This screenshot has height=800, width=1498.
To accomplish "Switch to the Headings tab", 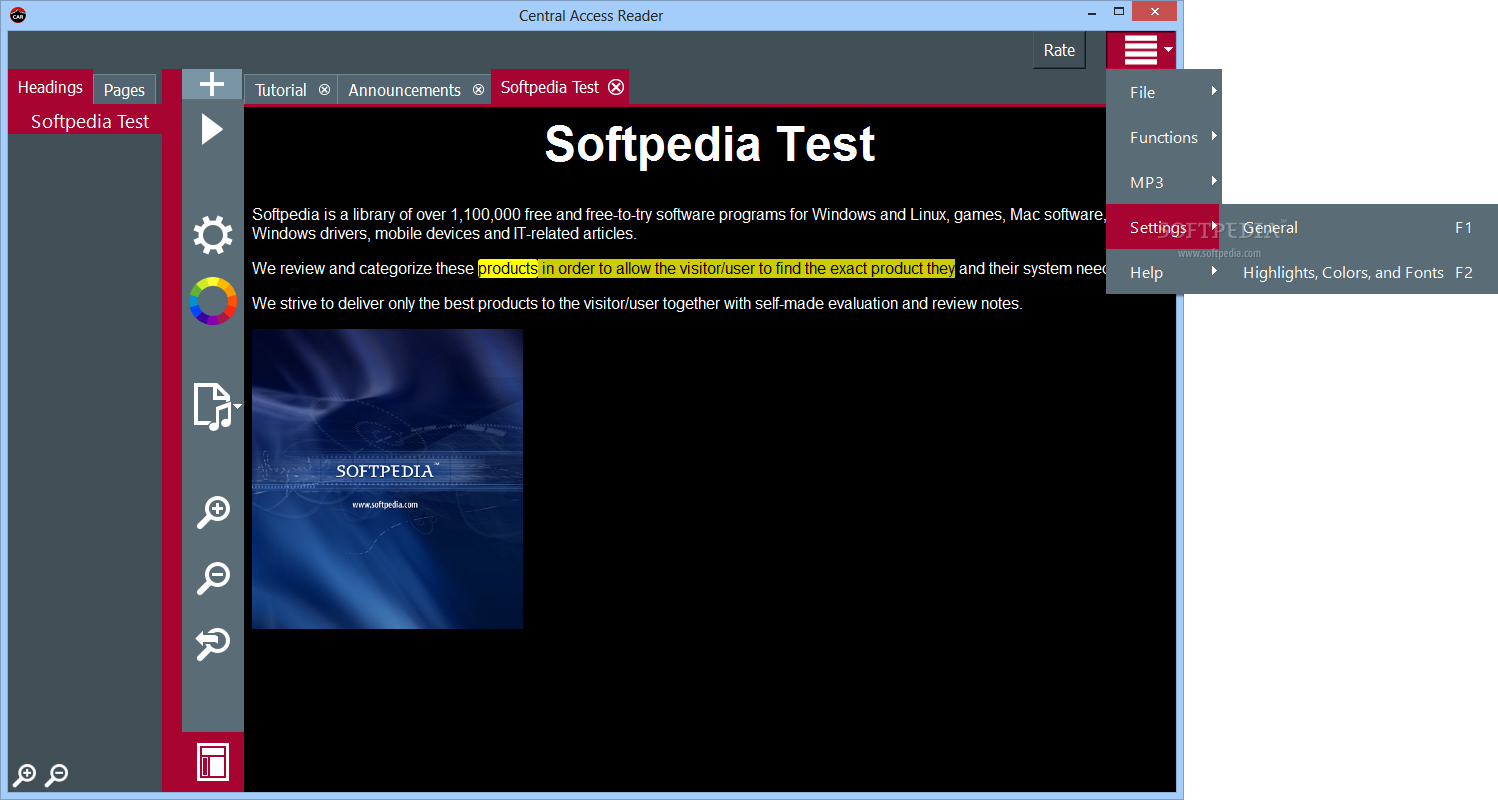I will (x=50, y=87).
